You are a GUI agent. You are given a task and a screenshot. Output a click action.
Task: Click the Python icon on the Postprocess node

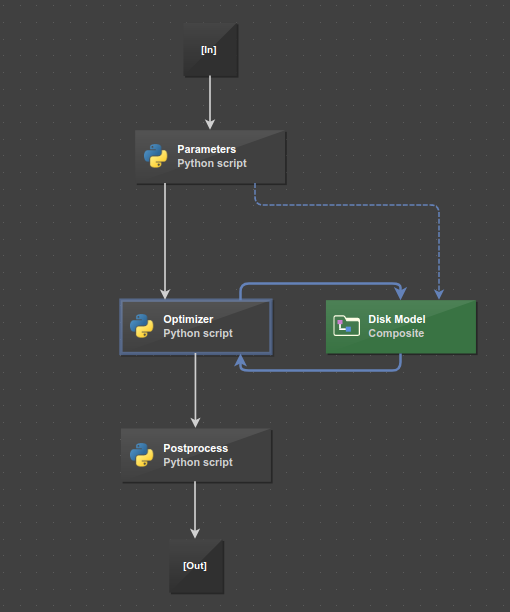pos(142,455)
